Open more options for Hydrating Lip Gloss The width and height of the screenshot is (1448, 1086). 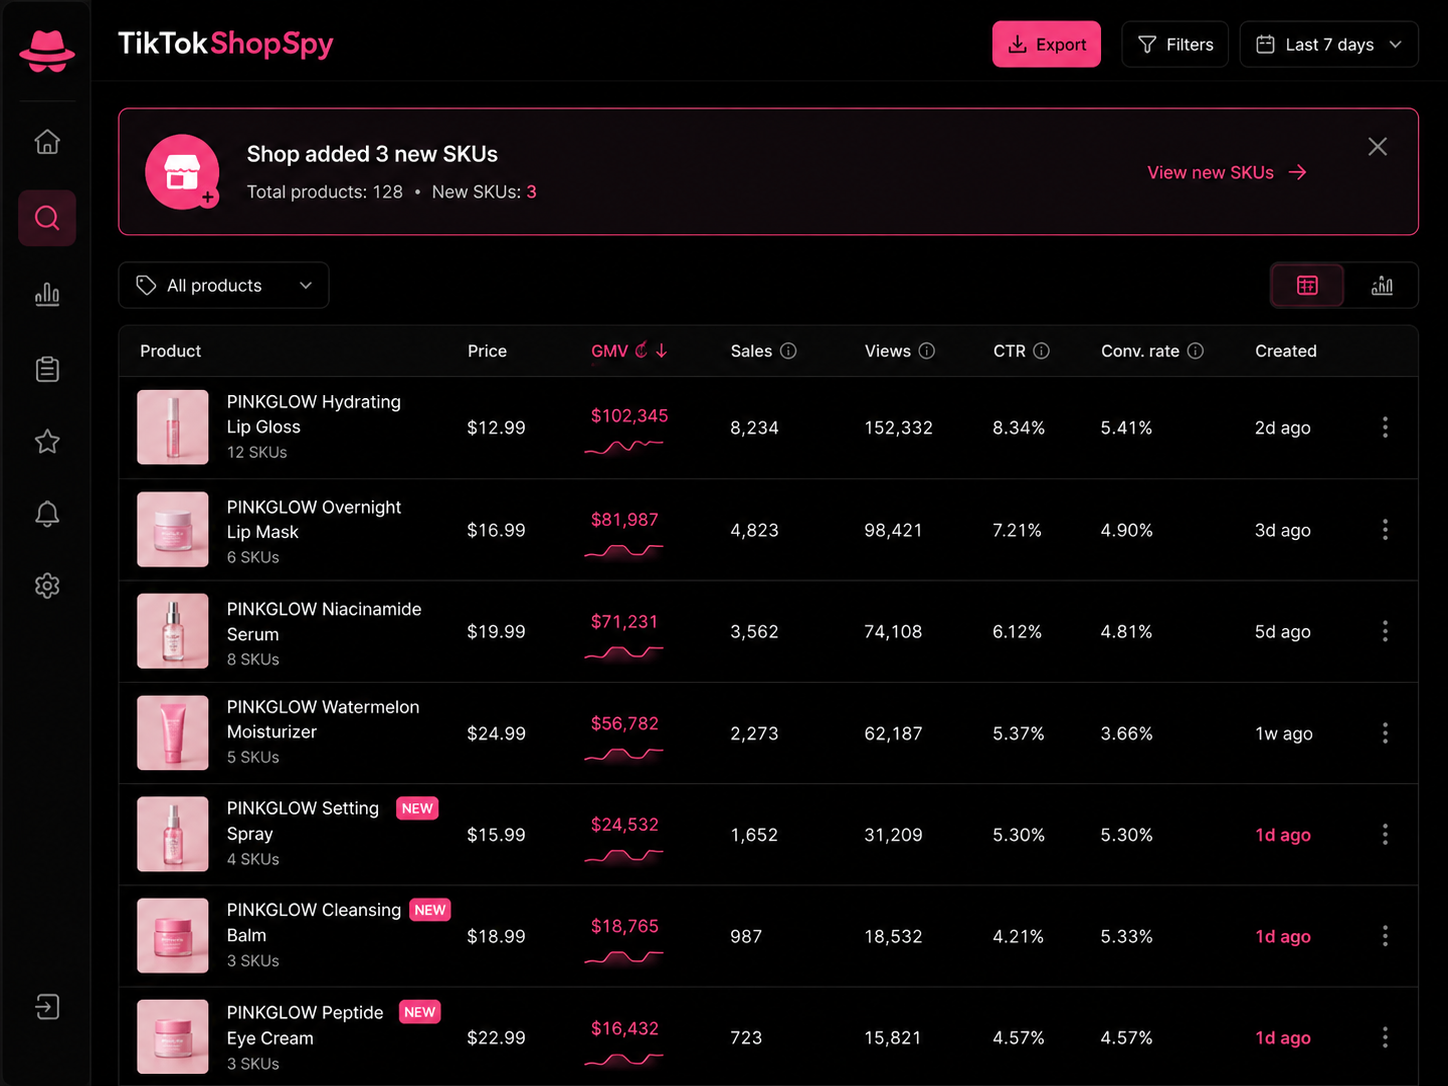point(1385,428)
